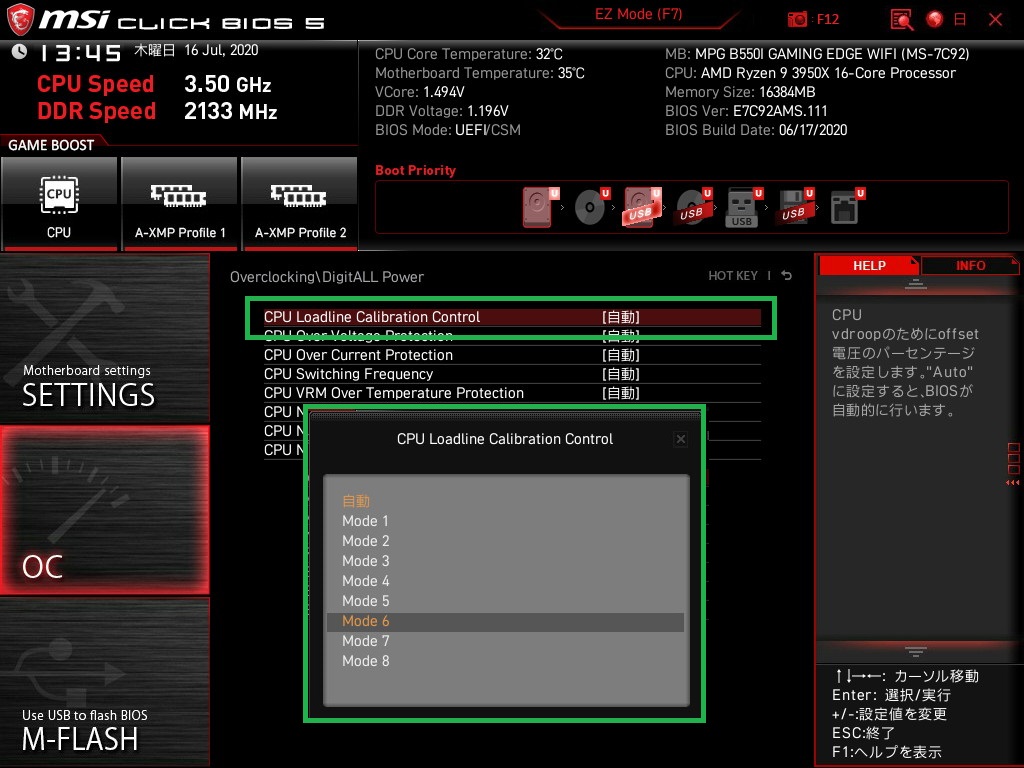Click the 日 icon next to the globe
Viewport: 1024px width, 768px height.
(960, 20)
